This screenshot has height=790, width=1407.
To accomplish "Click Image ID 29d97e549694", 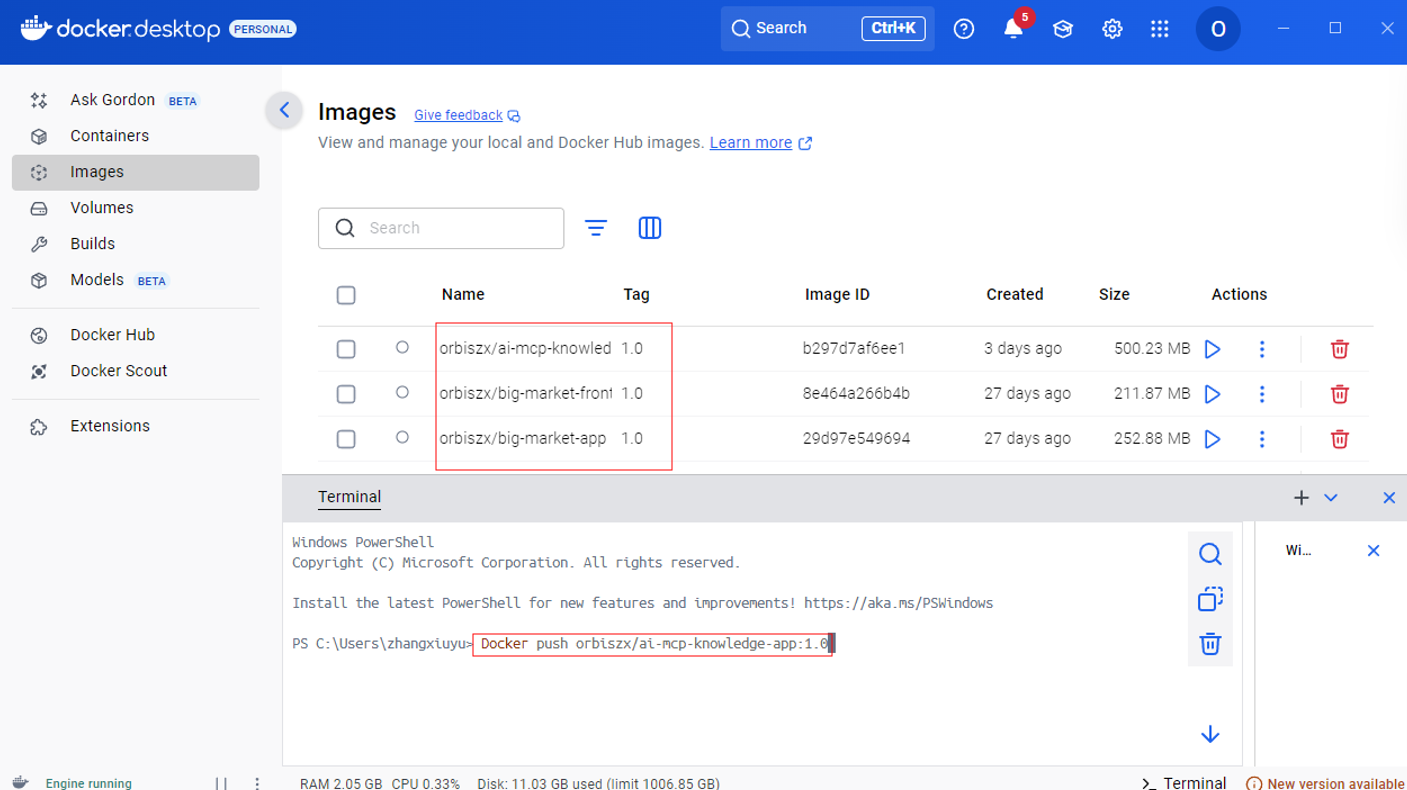I will point(856,439).
